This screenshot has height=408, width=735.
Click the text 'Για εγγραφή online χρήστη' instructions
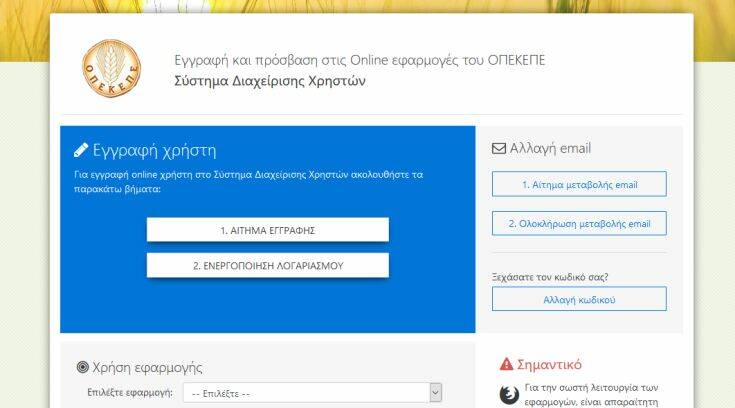point(248,181)
